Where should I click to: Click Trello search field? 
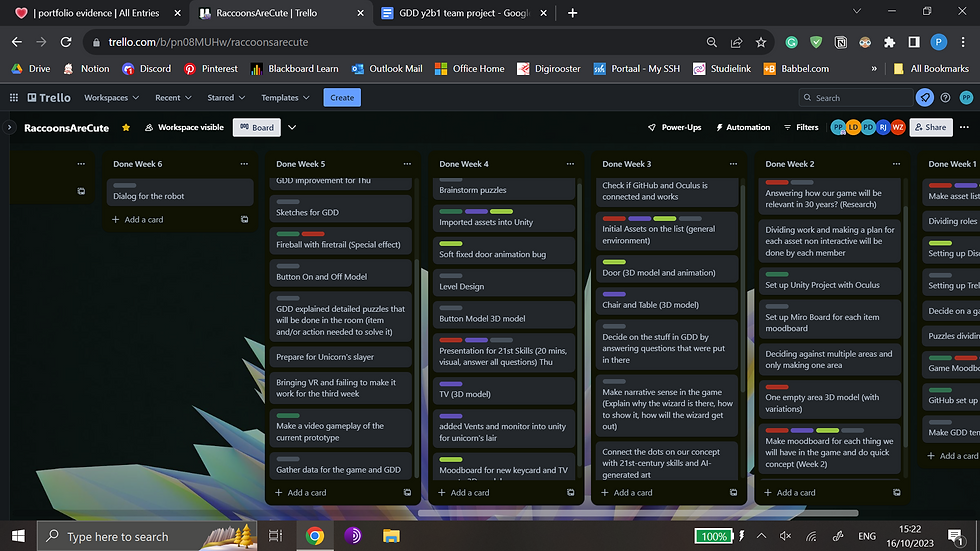[x=856, y=97]
